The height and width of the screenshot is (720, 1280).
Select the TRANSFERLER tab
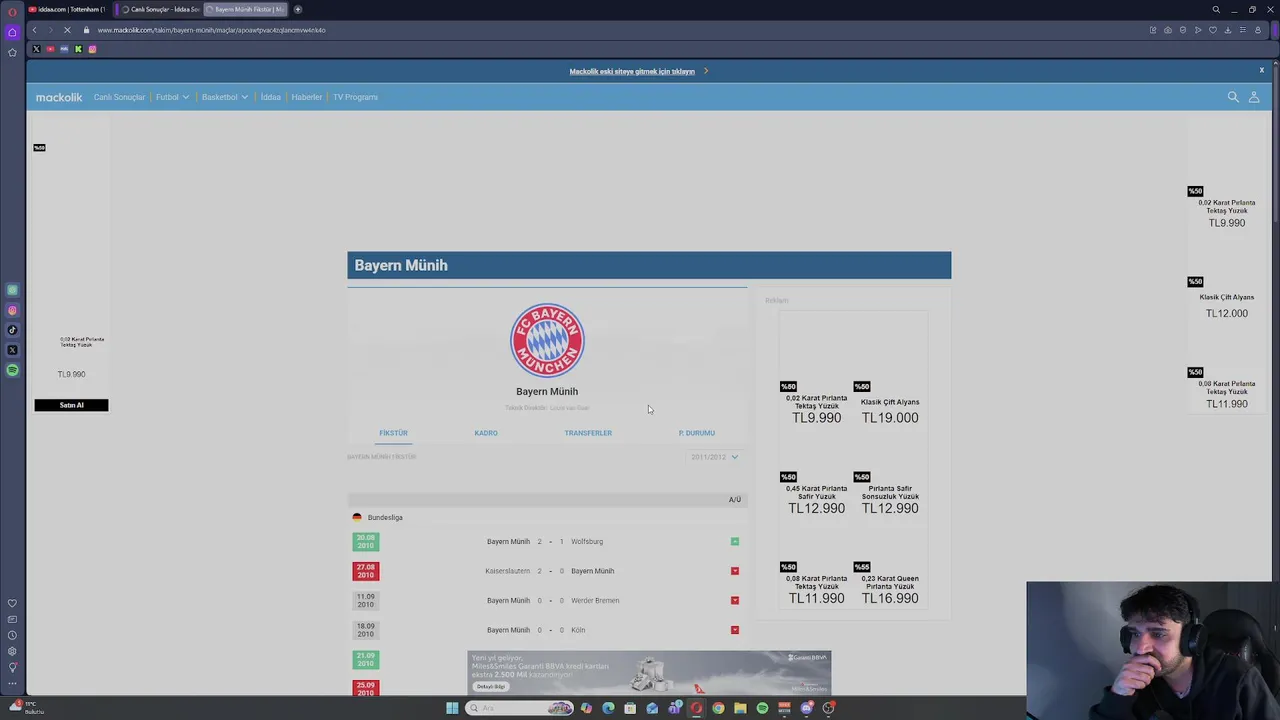point(588,433)
